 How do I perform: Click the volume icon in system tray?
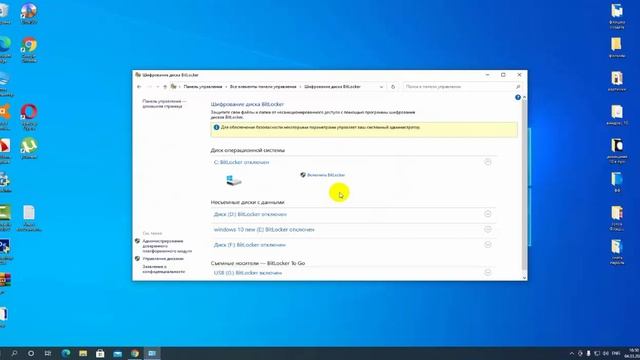click(x=605, y=353)
